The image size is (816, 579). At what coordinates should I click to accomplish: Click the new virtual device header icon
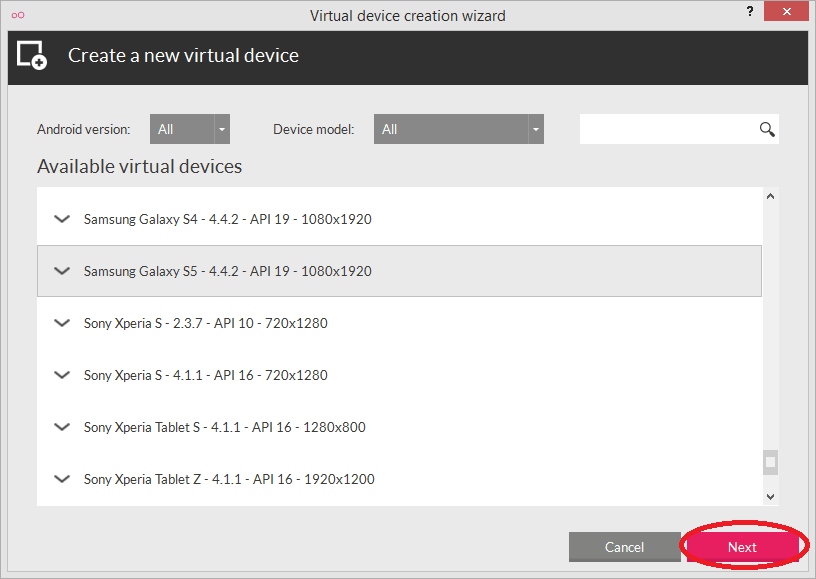coord(32,55)
